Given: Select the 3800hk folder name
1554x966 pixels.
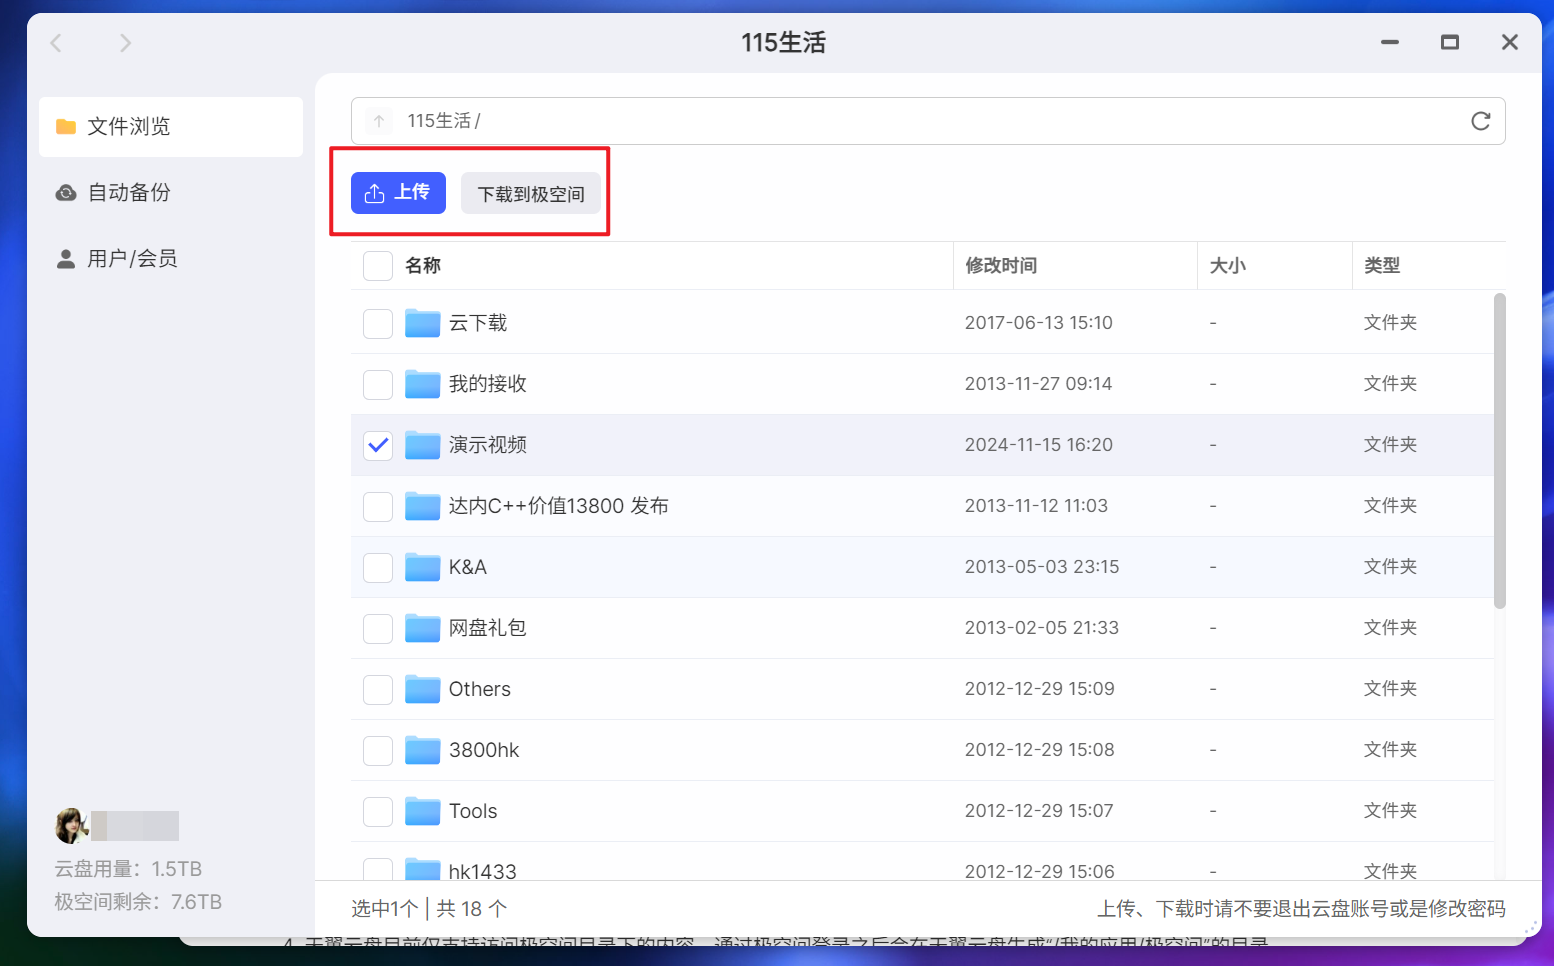Looking at the screenshot, I should click(x=484, y=750).
